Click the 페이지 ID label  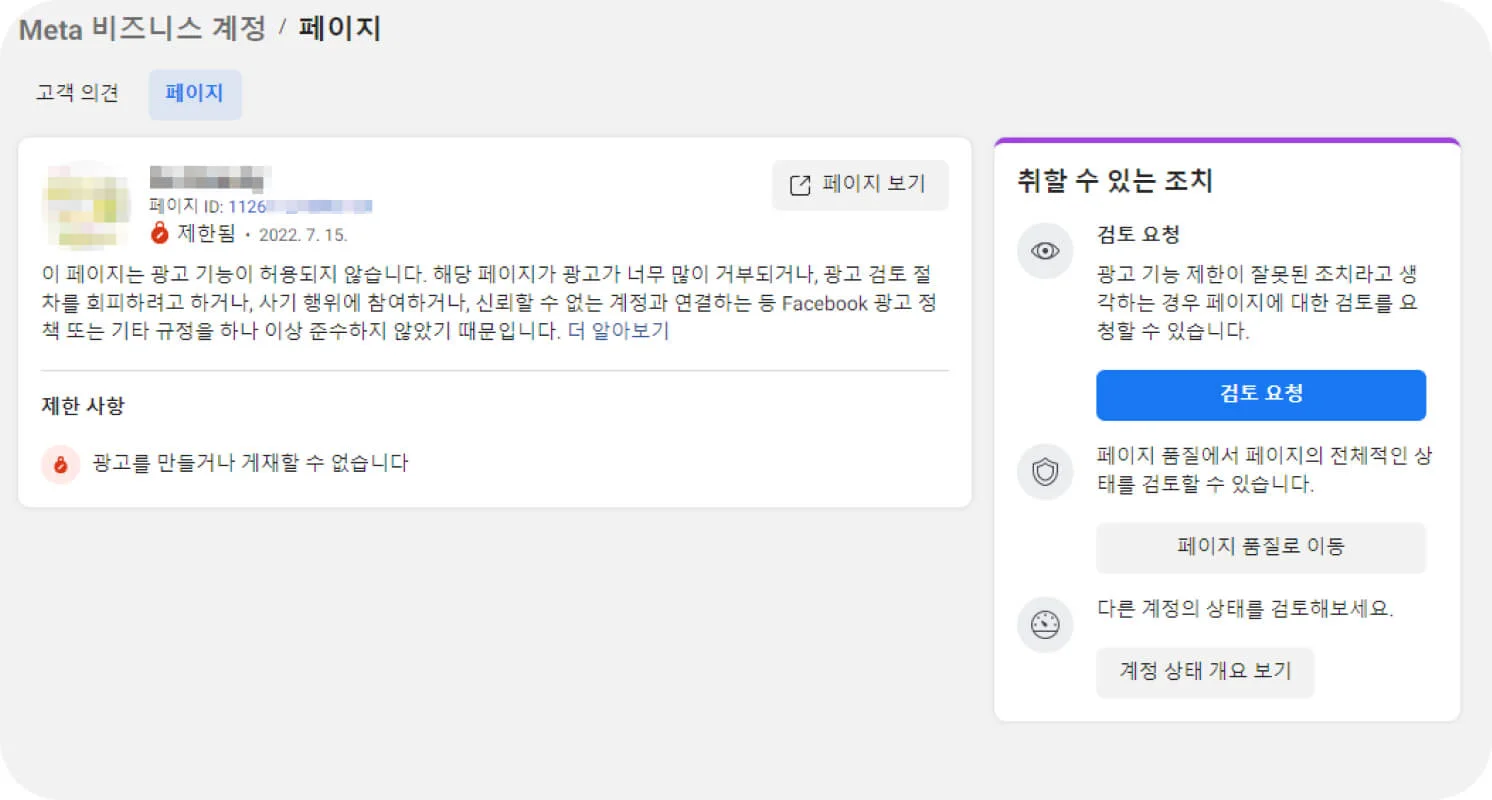(186, 207)
